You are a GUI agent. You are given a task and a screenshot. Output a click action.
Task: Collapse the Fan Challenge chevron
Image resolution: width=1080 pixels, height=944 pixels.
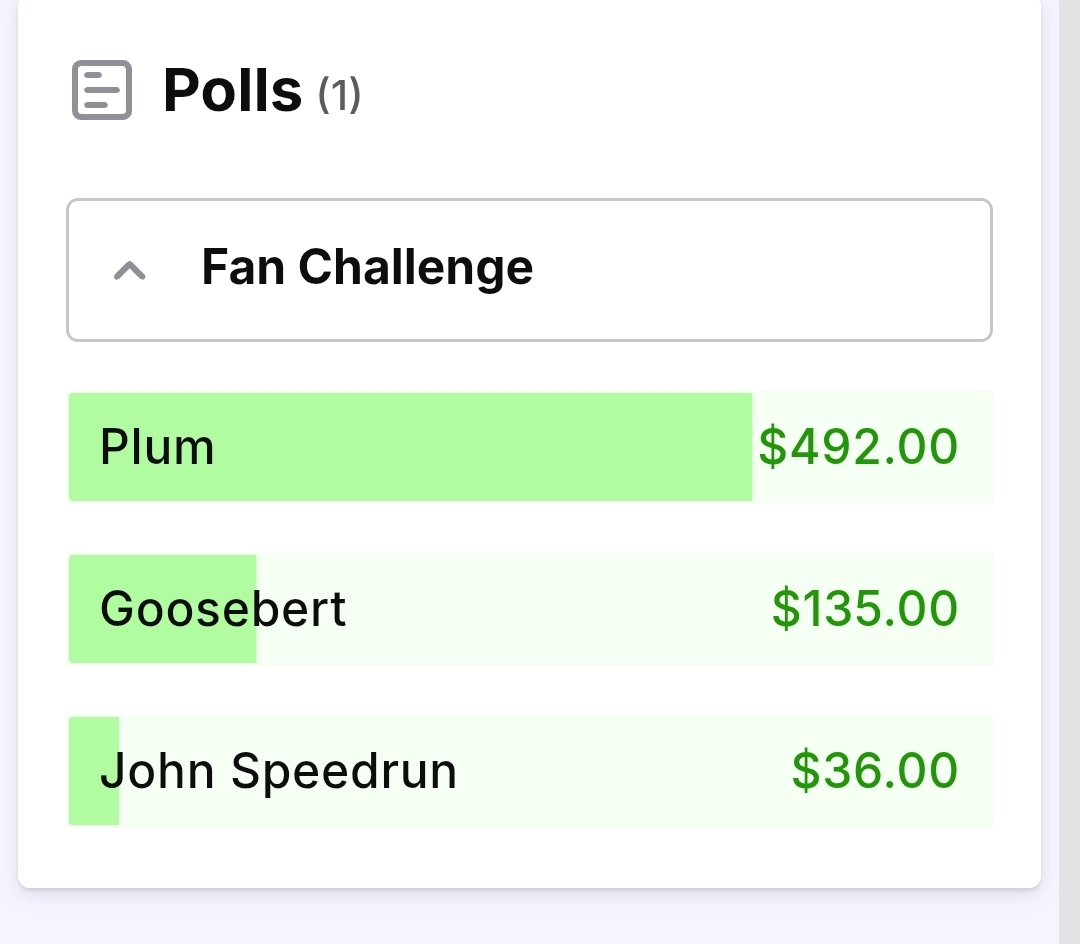coord(129,271)
